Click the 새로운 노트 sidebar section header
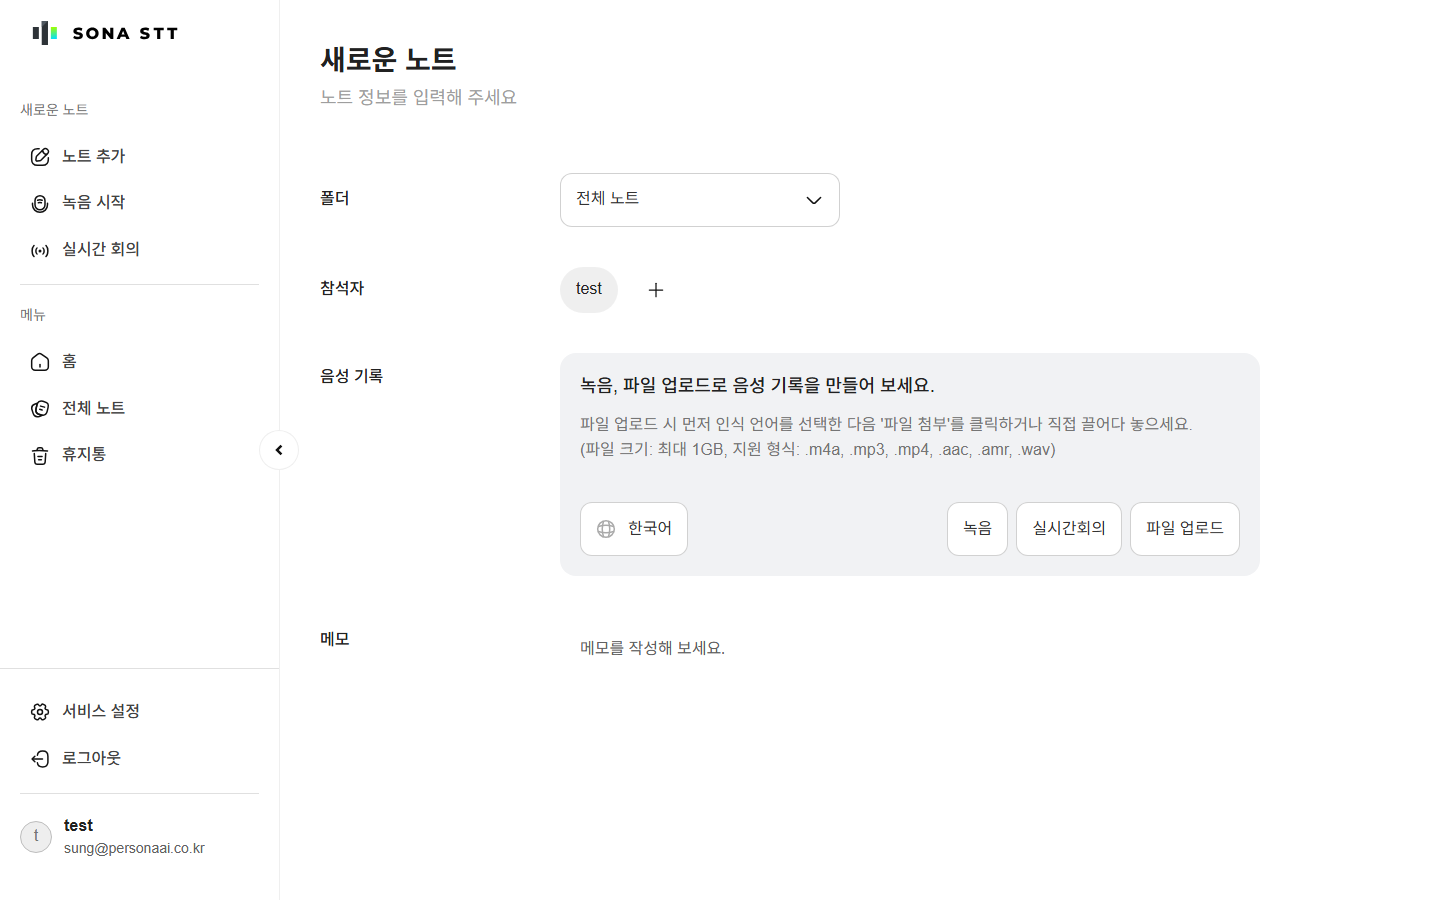This screenshot has height=900, width=1440. click(54, 110)
